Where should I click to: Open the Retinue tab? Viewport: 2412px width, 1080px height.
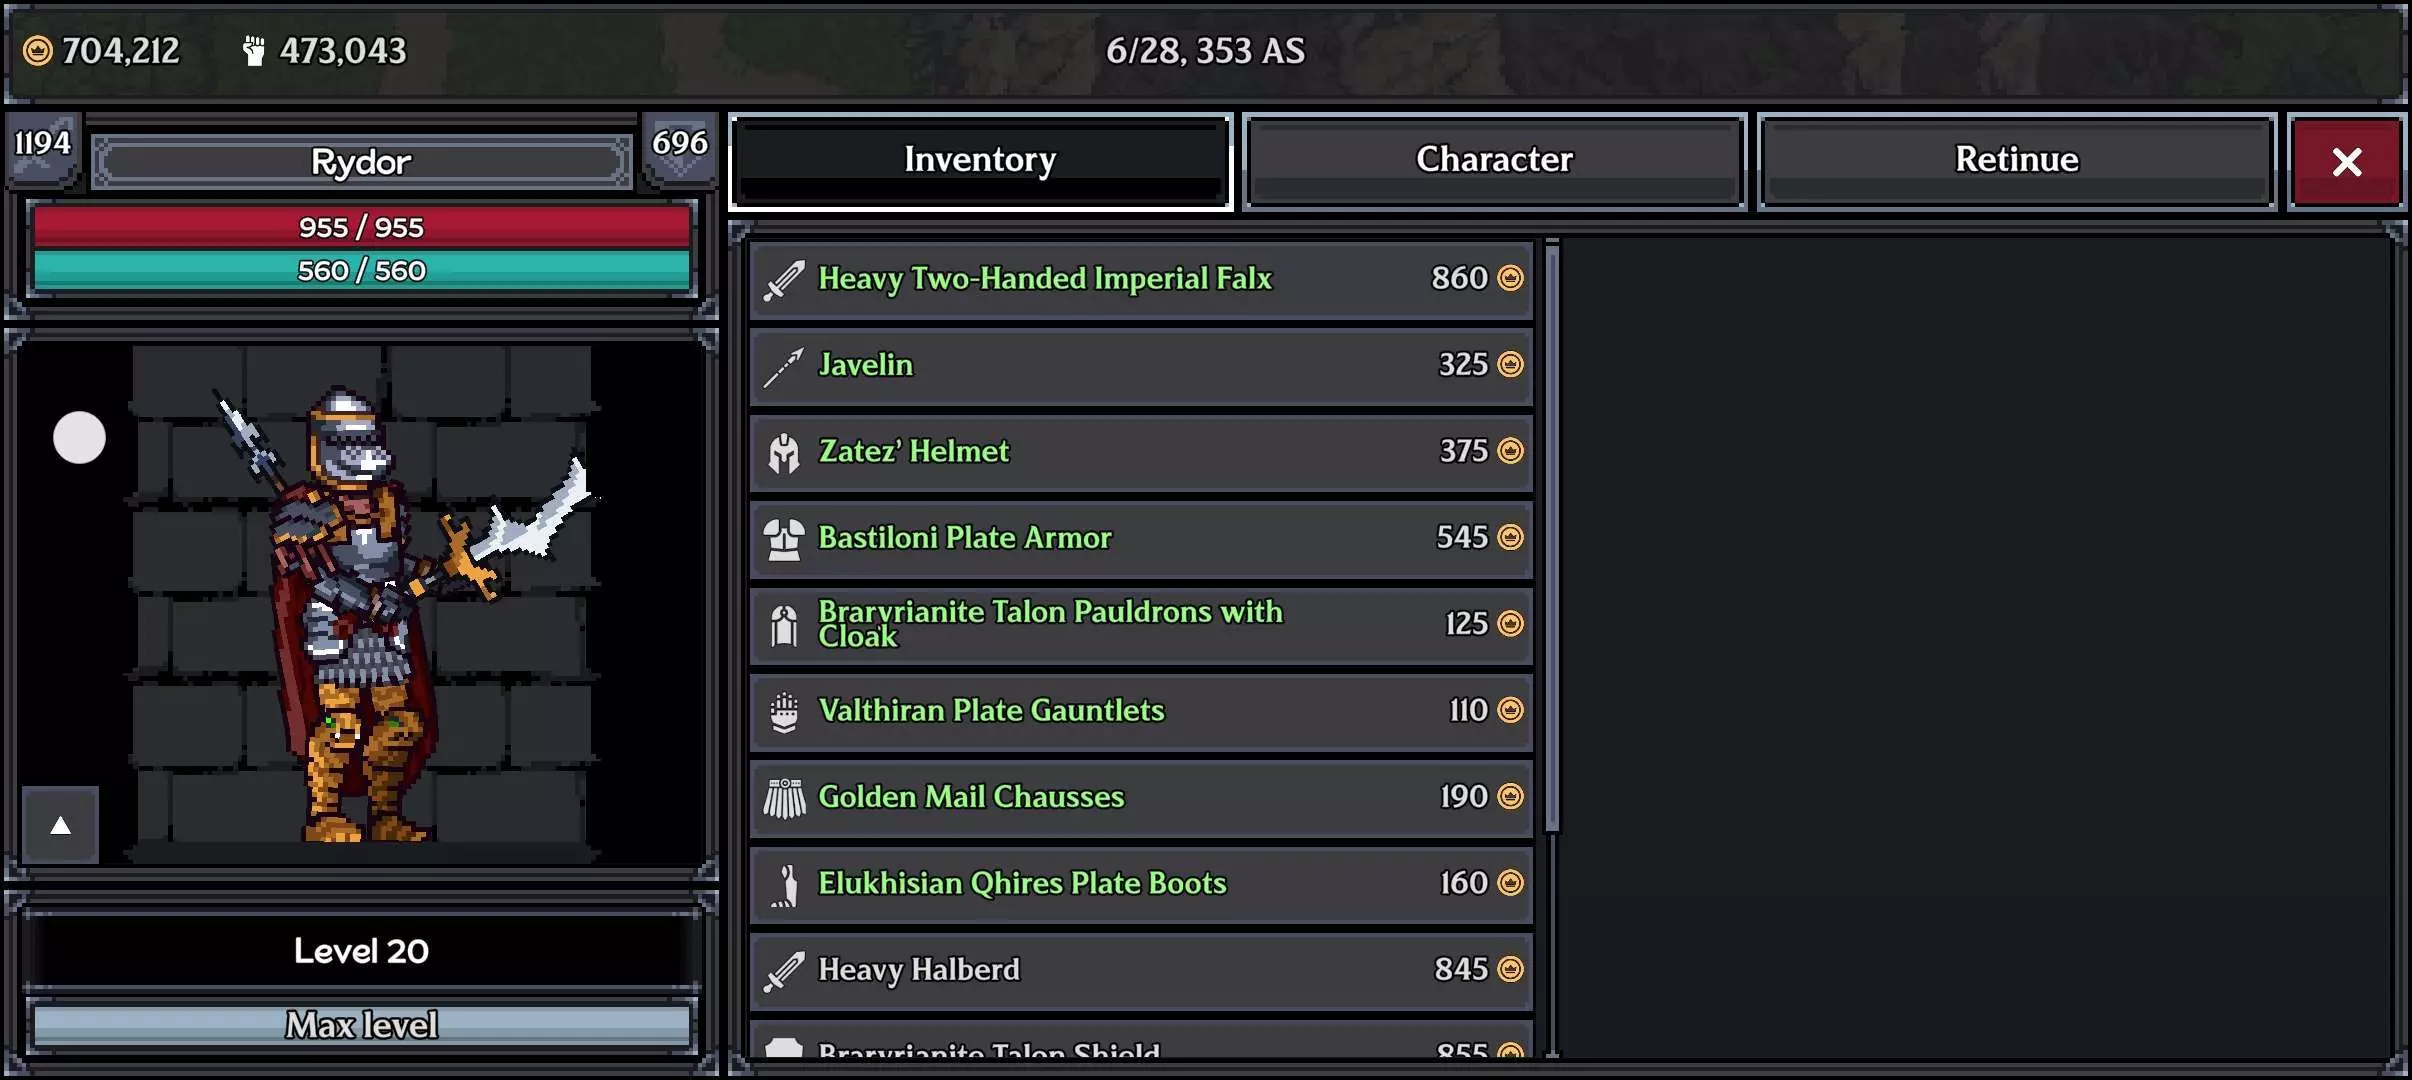point(2016,160)
